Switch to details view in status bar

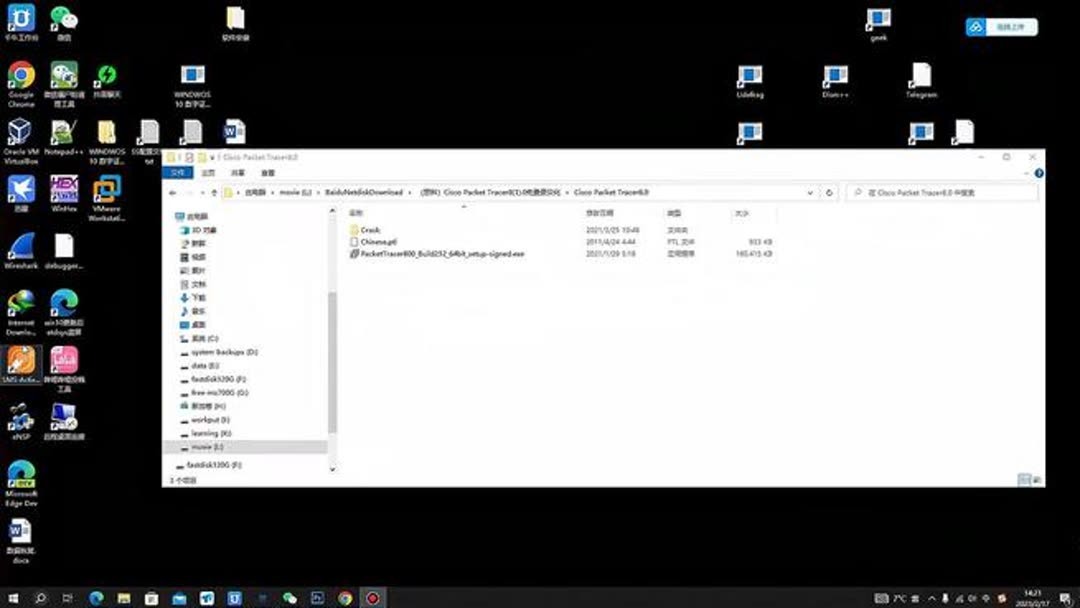pos(1024,479)
